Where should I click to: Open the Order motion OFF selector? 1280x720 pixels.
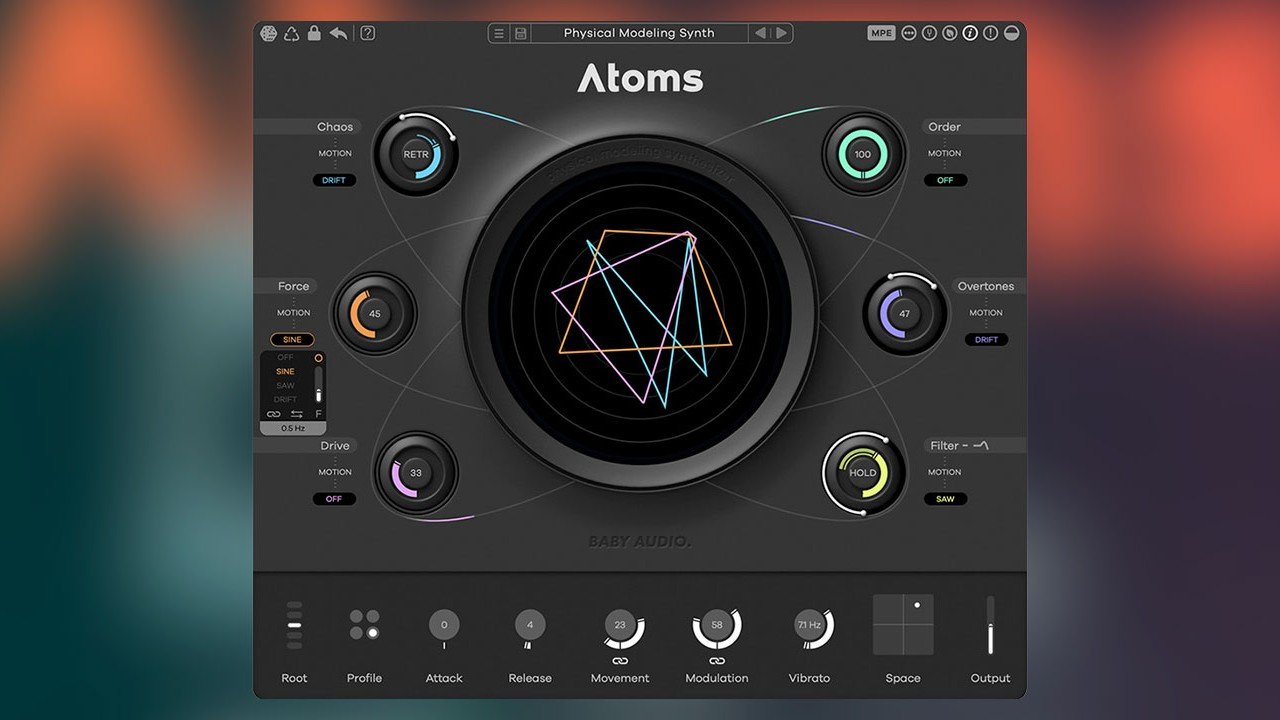point(945,181)
